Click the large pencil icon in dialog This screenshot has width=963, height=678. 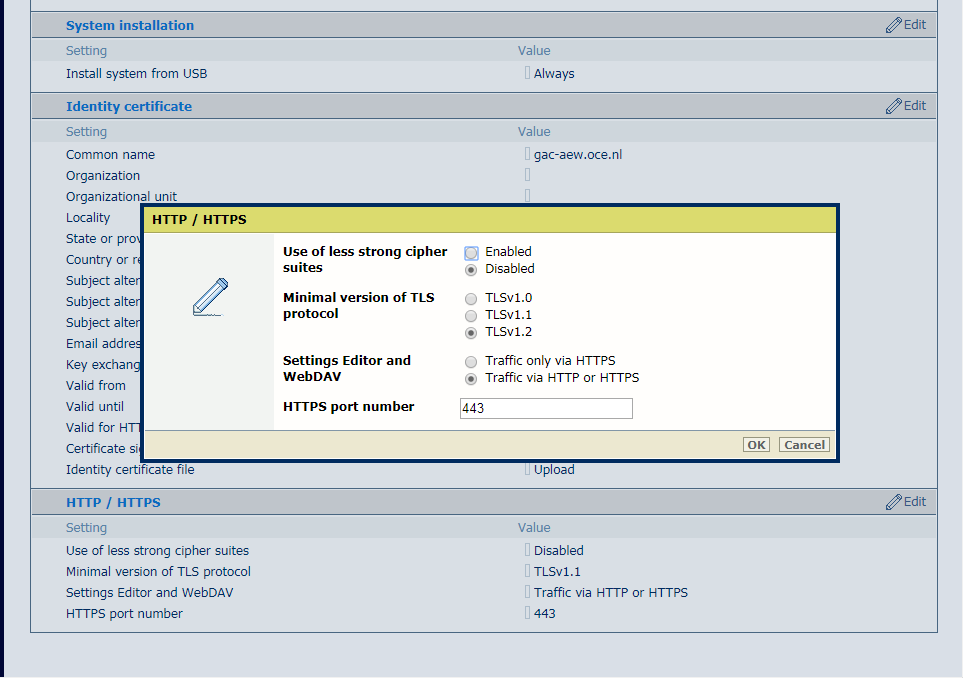210,298
